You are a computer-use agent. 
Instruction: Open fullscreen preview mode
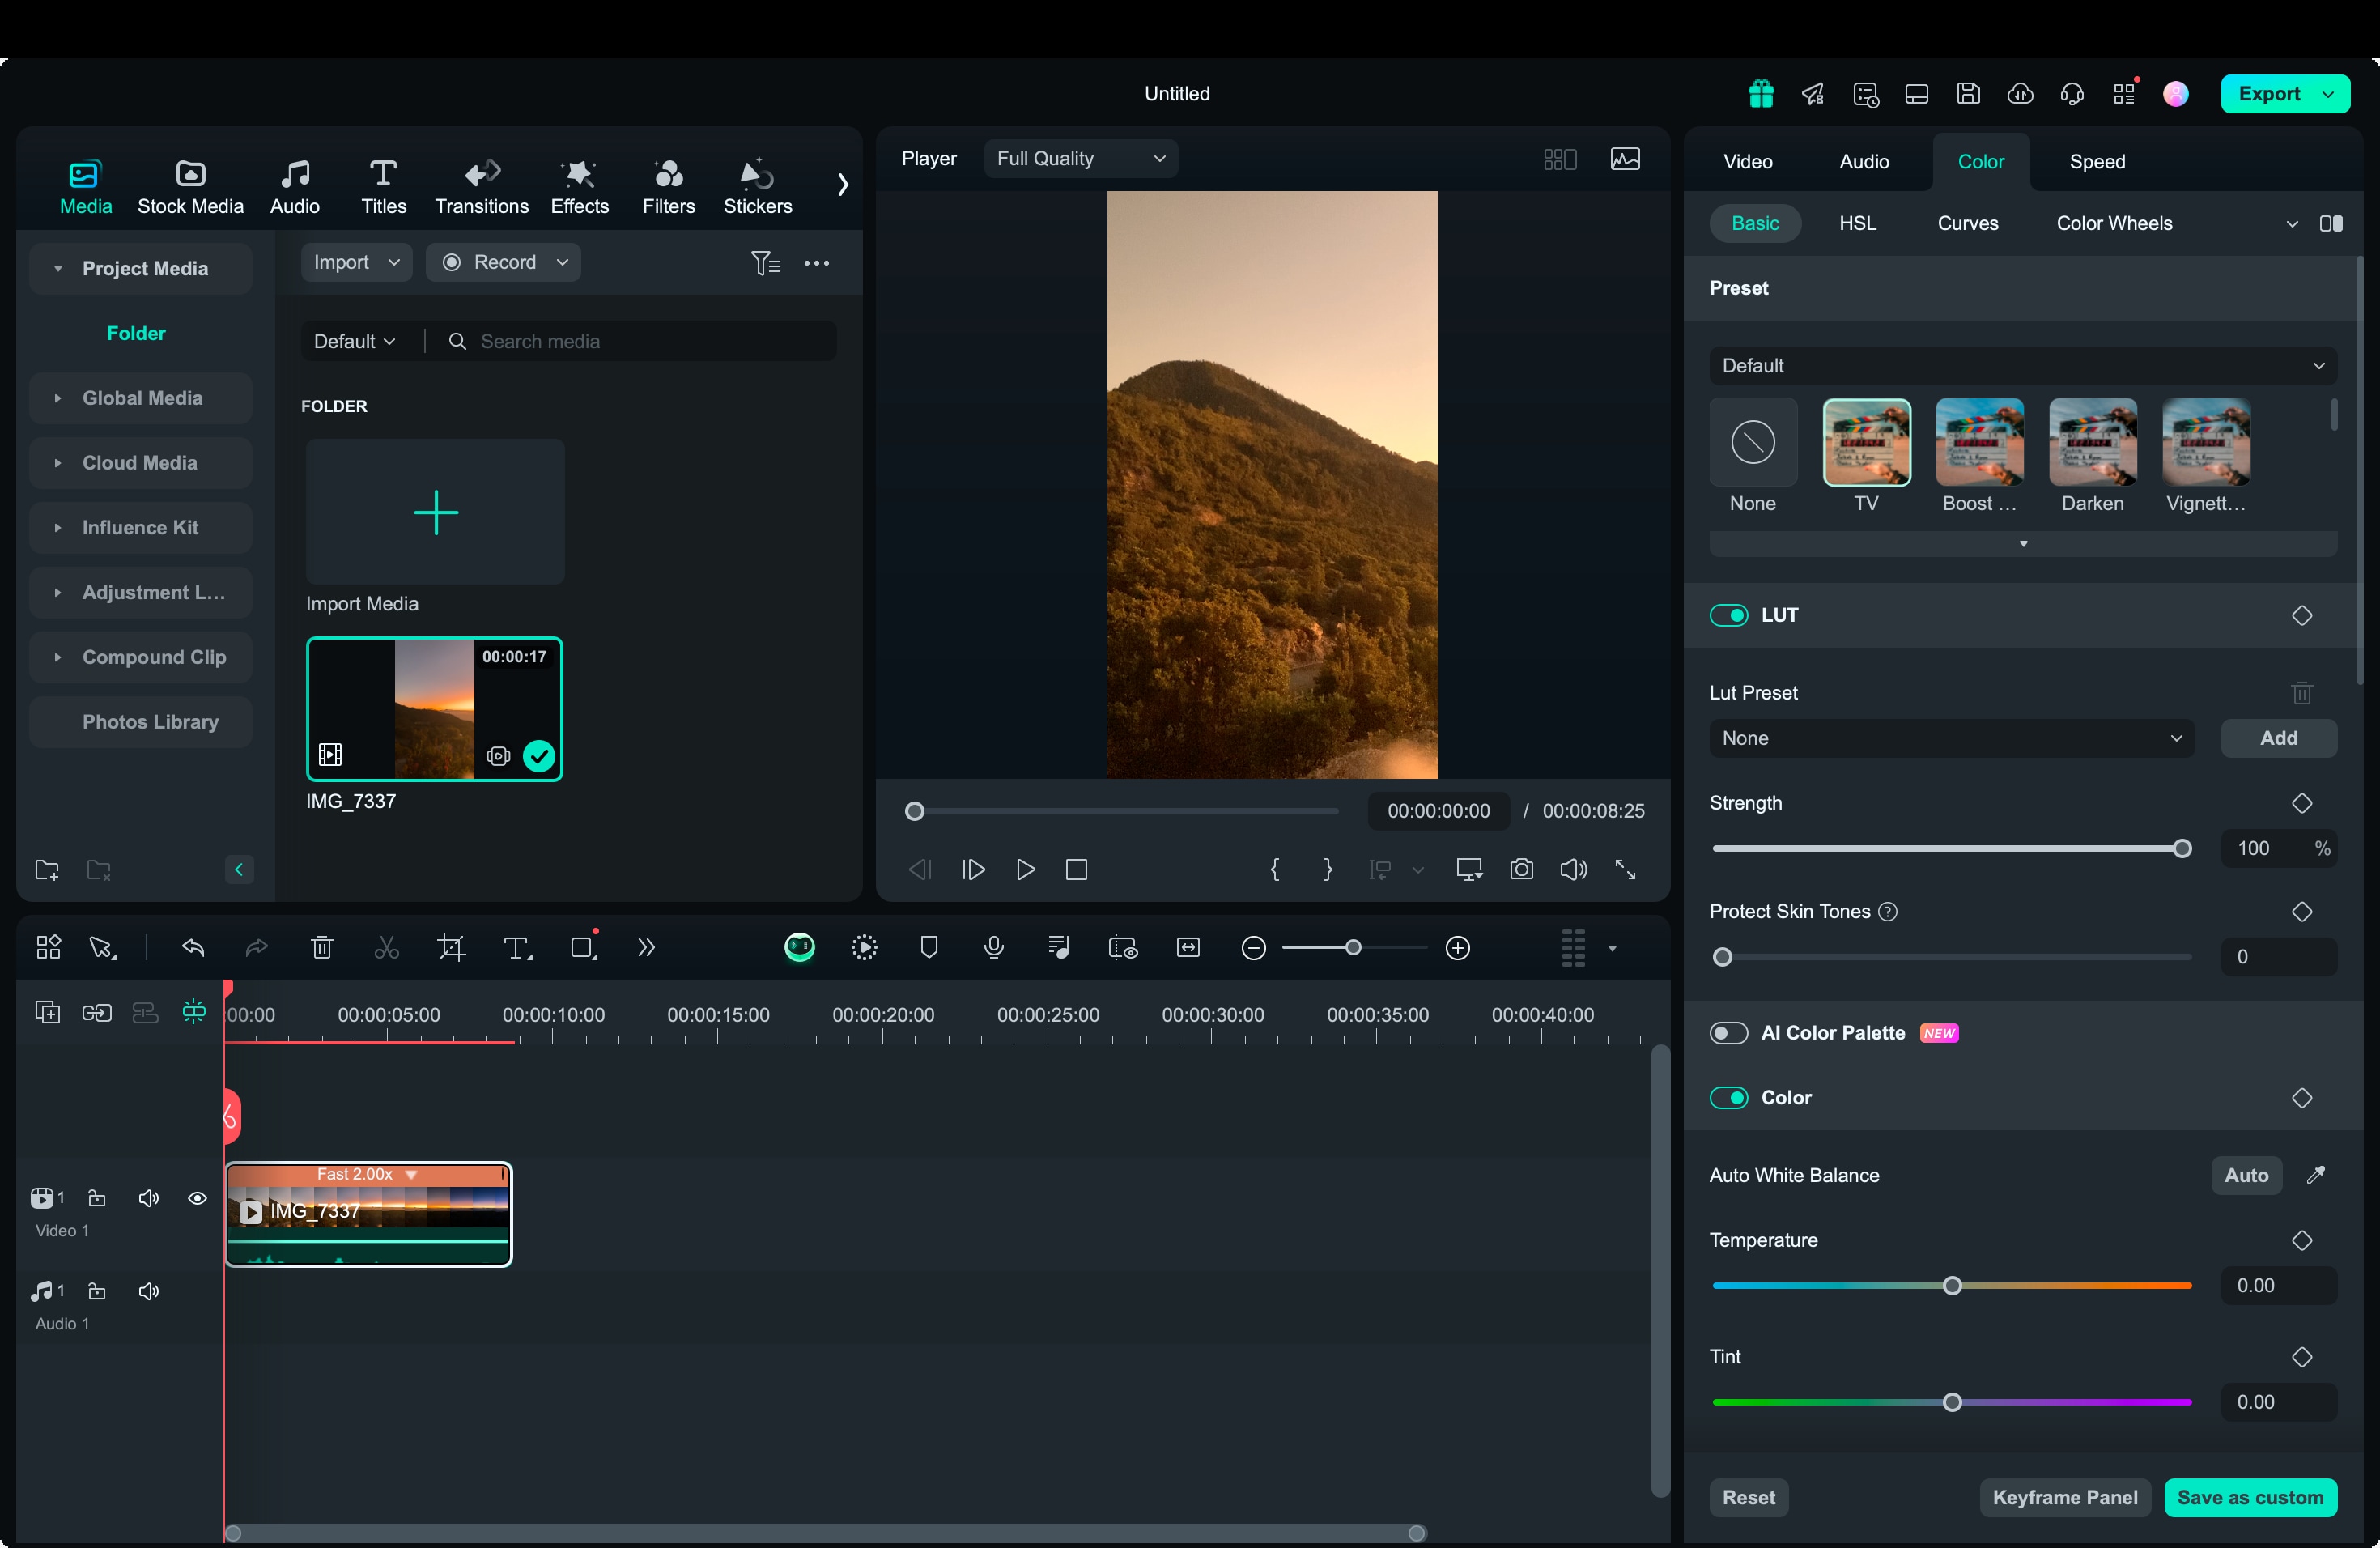tap(1625, 869)
